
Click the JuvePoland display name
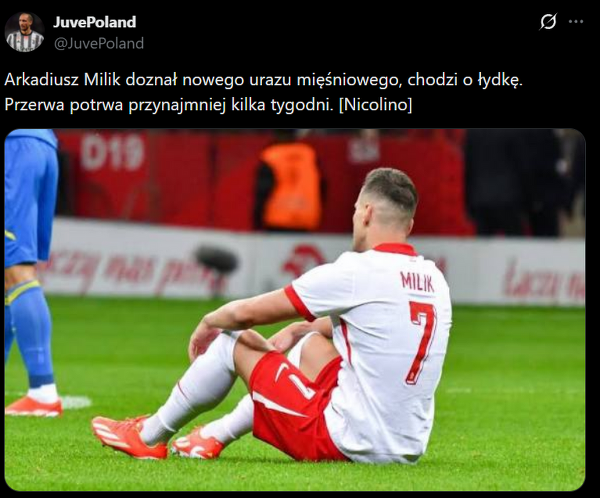[95, 22]
